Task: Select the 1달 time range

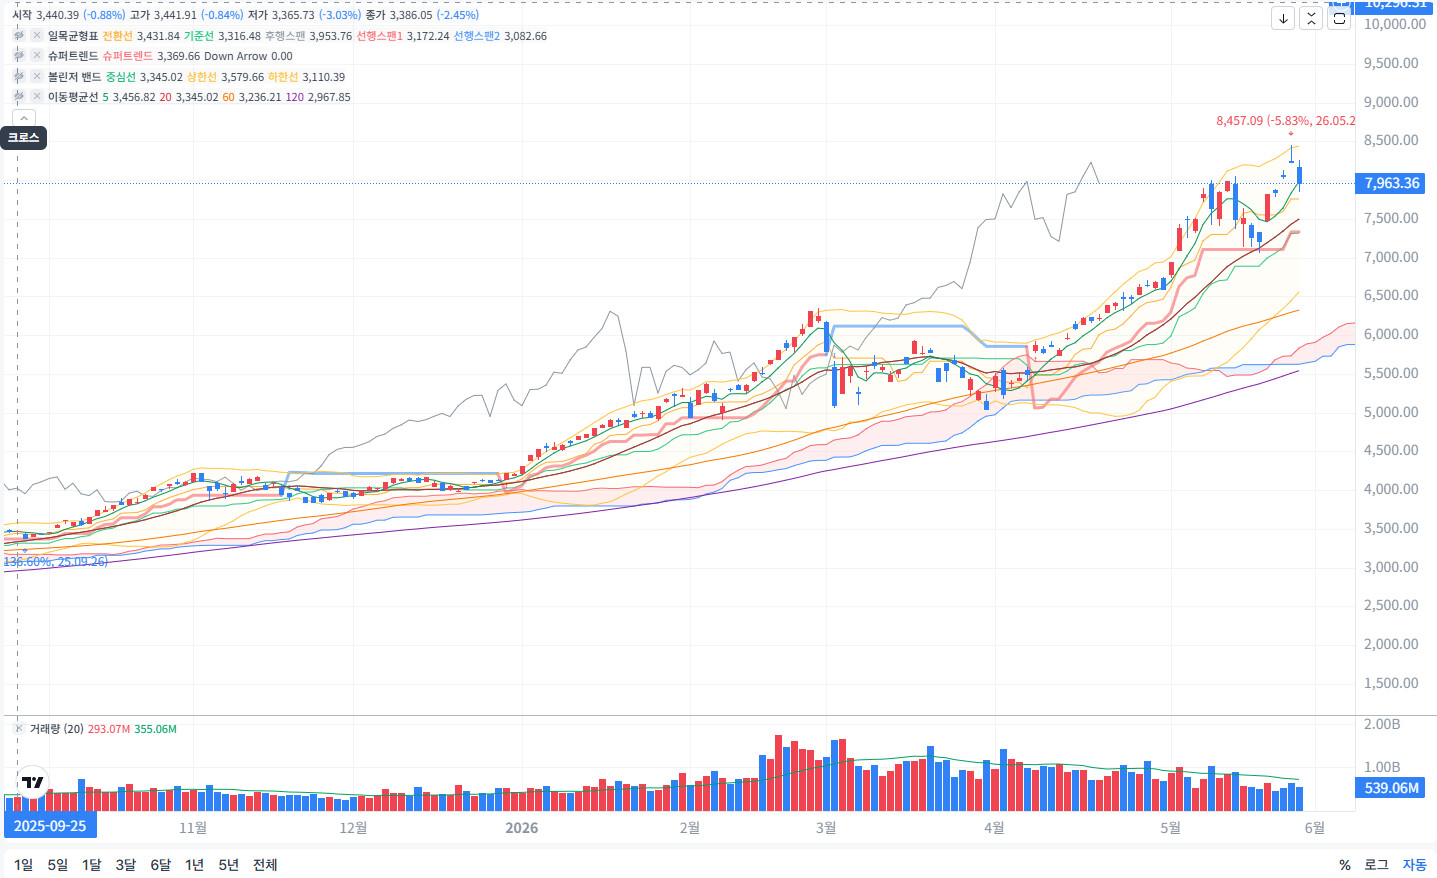Action: pyautogui.click(x=92, y=865)
